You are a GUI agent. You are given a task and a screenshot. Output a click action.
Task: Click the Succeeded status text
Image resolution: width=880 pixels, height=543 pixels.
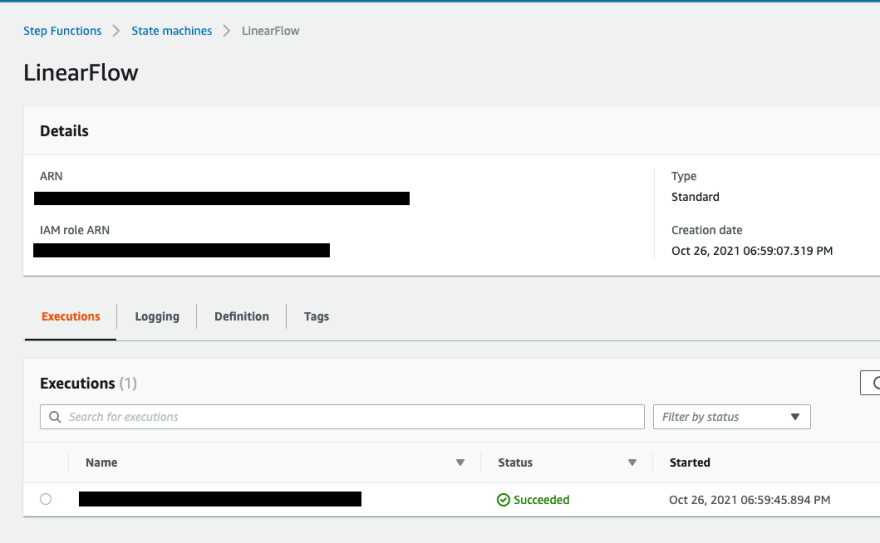click(541, 500)
